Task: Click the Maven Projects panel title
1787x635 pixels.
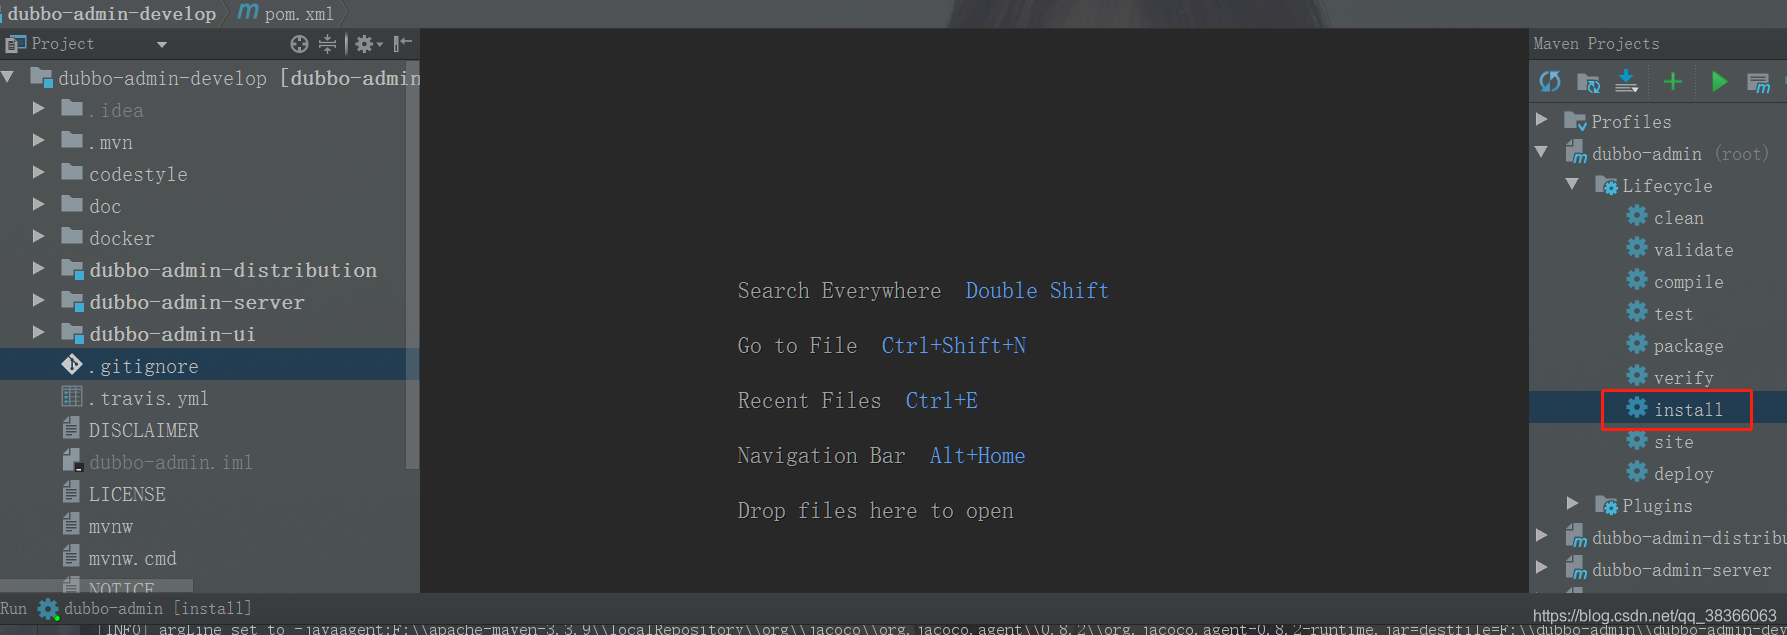Action: [1596, 43]
